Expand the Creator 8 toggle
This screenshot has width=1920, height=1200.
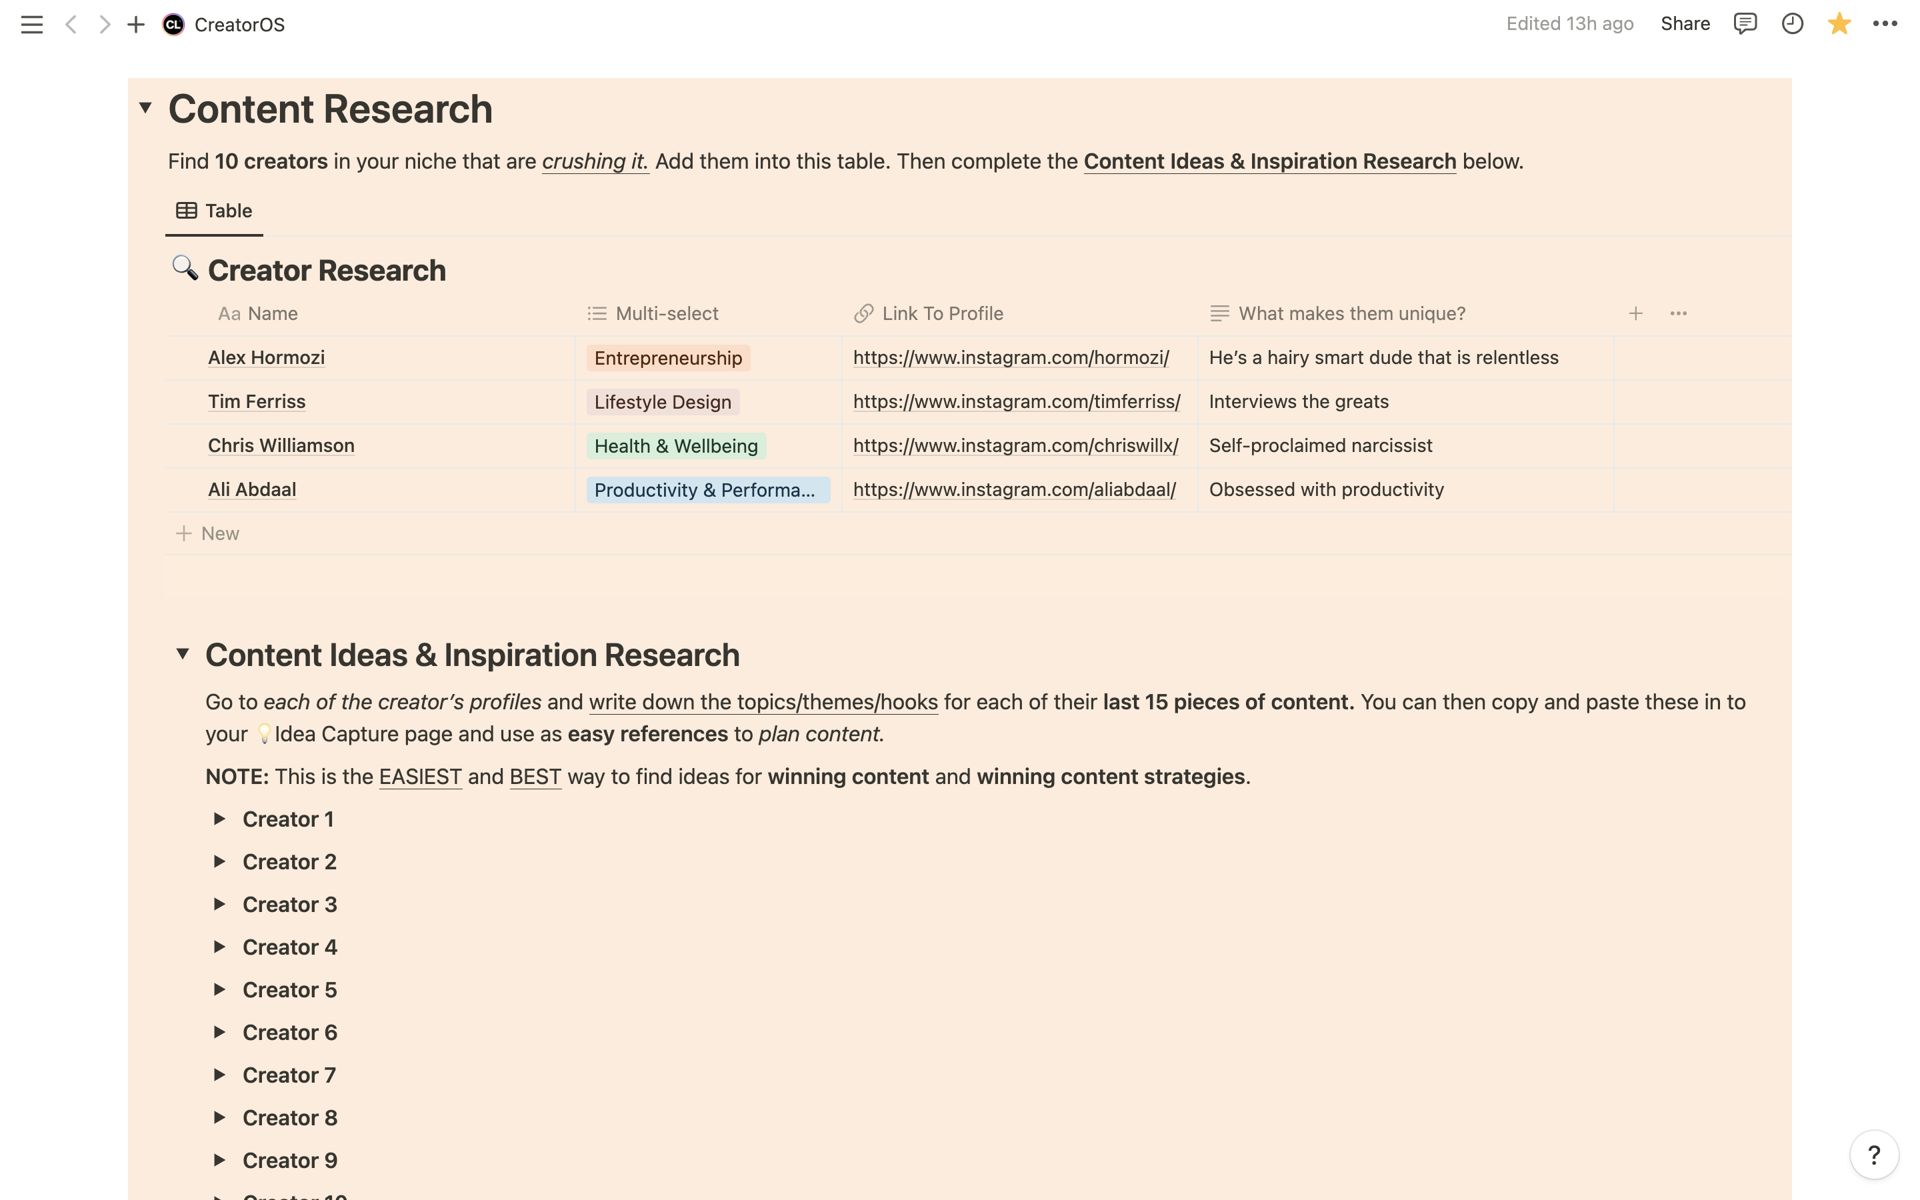pyautogui.click(x=219, y=1117)
